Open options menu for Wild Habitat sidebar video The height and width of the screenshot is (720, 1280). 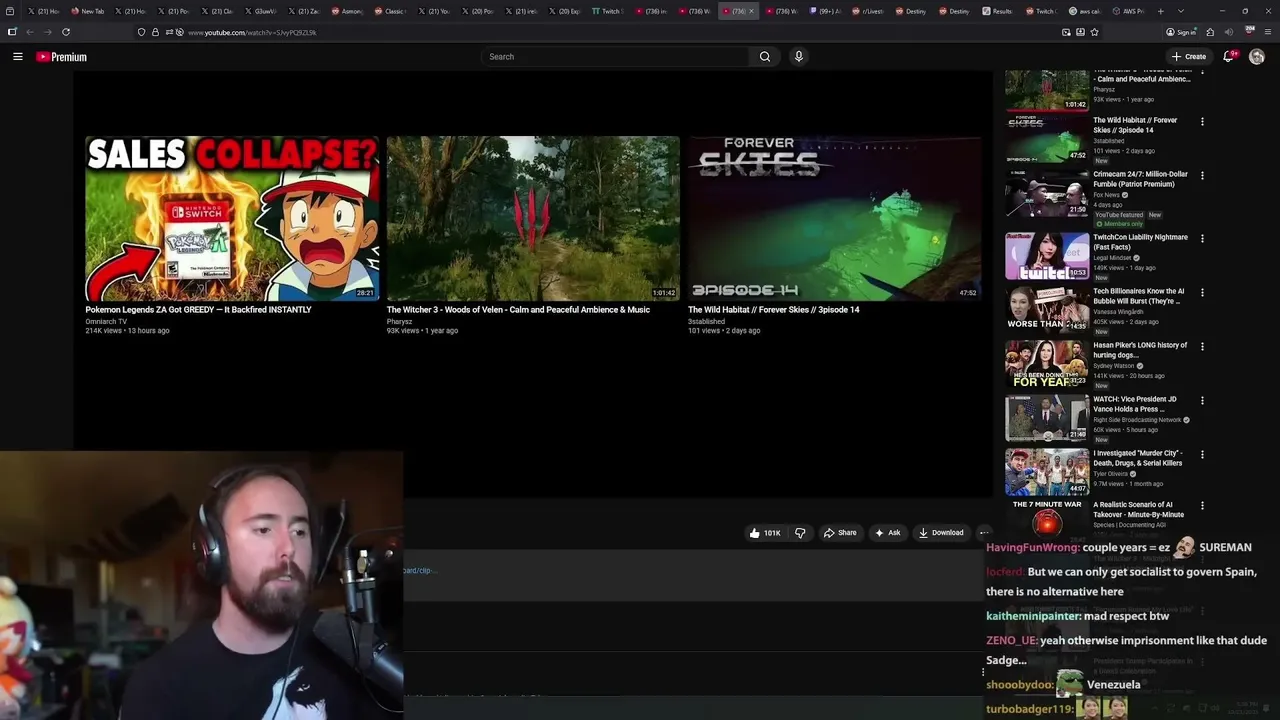click(x=1202, y=122)
